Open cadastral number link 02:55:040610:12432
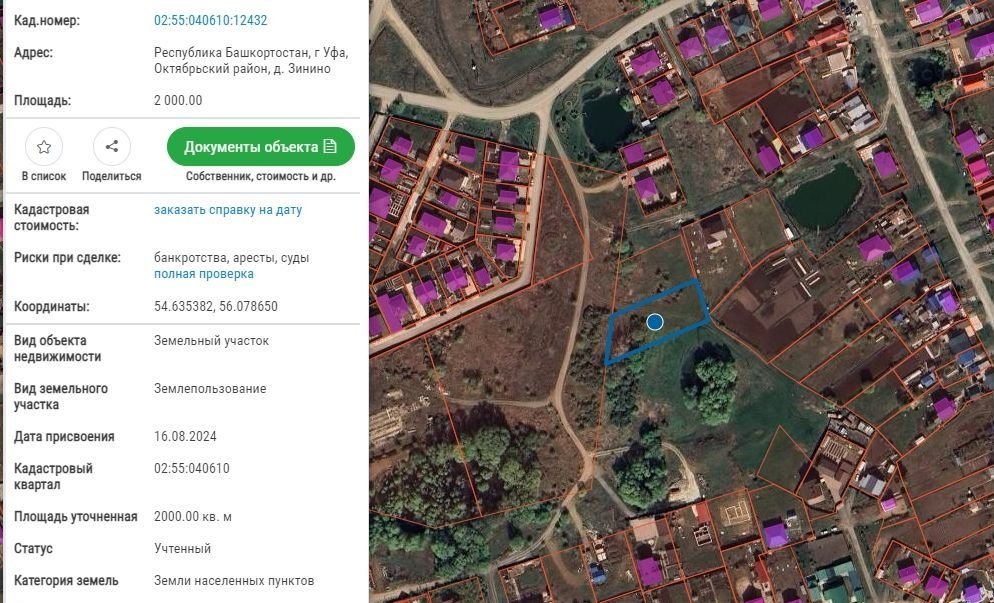This screenshot has height=603, width=994. [x=210, y=20]
